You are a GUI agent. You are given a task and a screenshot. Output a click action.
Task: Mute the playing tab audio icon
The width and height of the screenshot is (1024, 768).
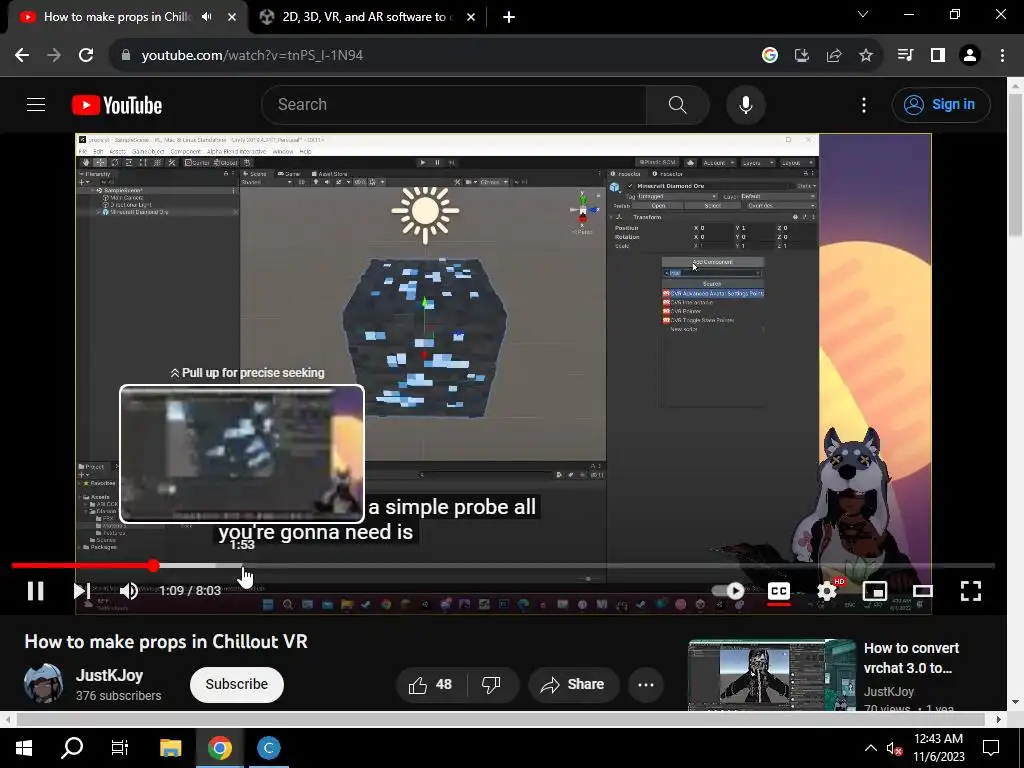[x=206, y=17]
